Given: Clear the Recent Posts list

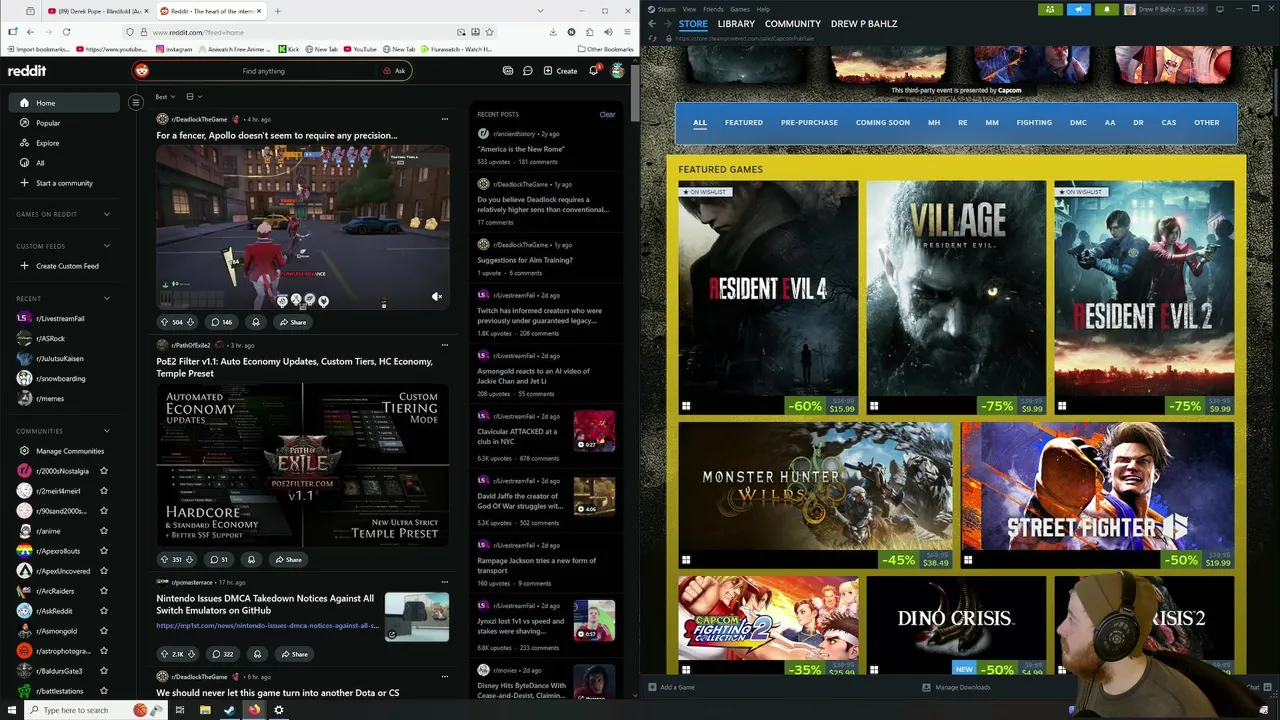Looking at the screenshot, I should [607, 114].
